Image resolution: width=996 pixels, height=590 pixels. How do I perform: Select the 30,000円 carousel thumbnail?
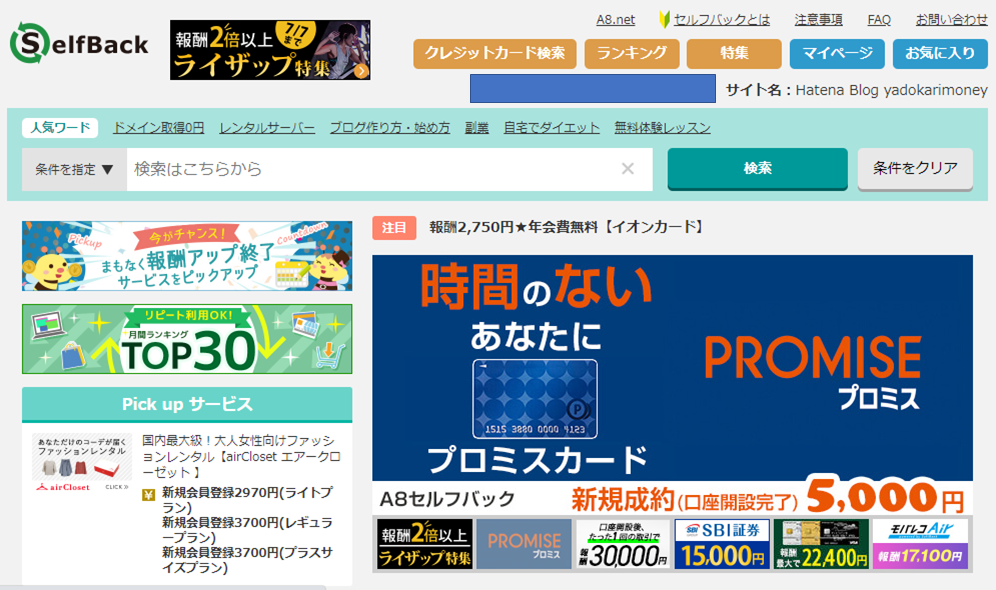pyautogui.click(x=623, y=544)
